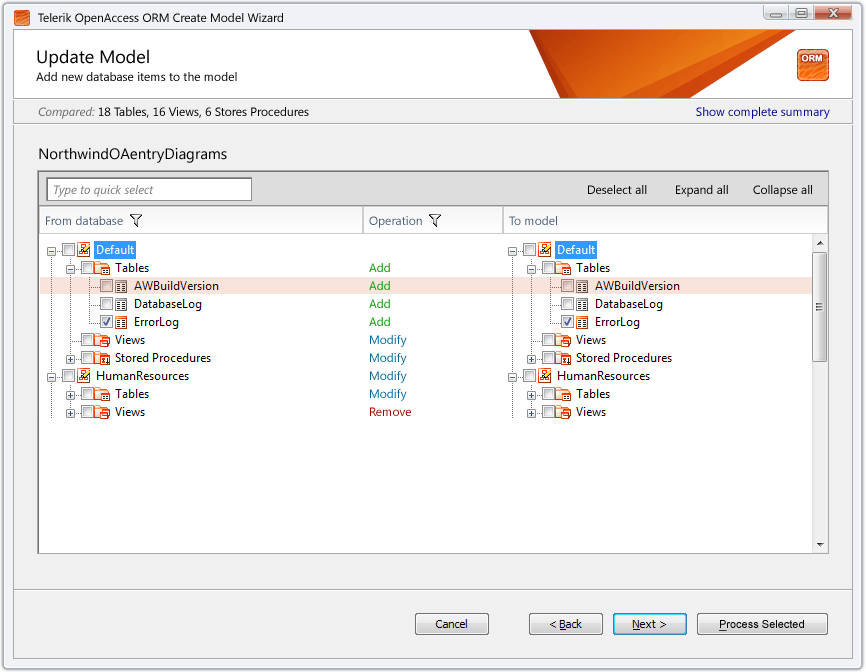866x672 pixels.
Task: Click Default schema icon in To model tree
Action: pyautogui.click(x=545, y=250)
